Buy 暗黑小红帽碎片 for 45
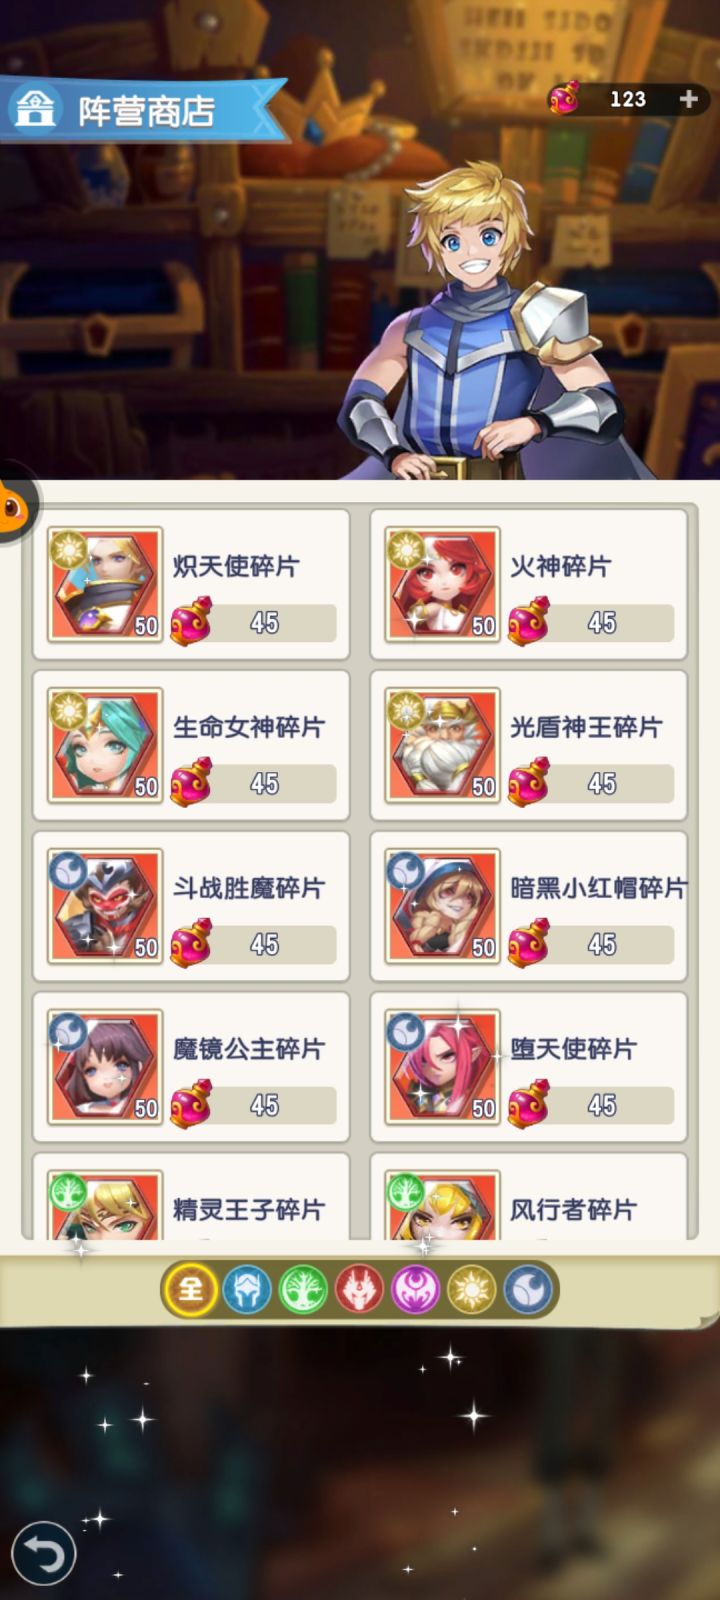720x1600 pixels. click(x=590, y=945)
